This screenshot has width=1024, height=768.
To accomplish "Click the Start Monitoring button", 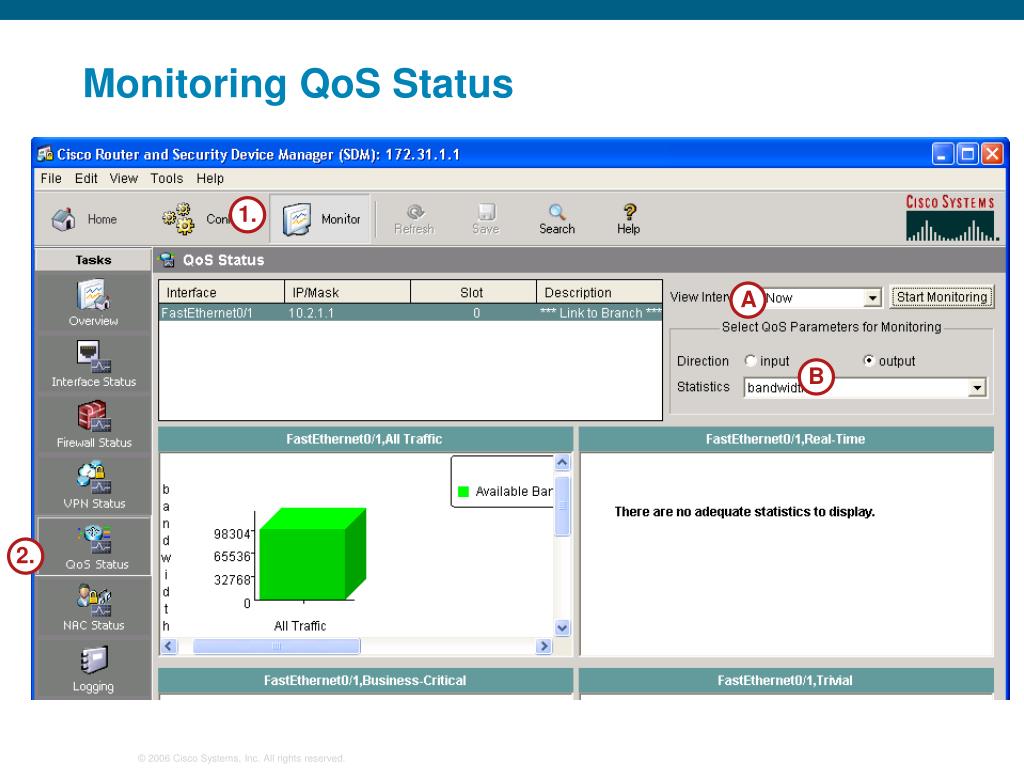I will point(942,297).
